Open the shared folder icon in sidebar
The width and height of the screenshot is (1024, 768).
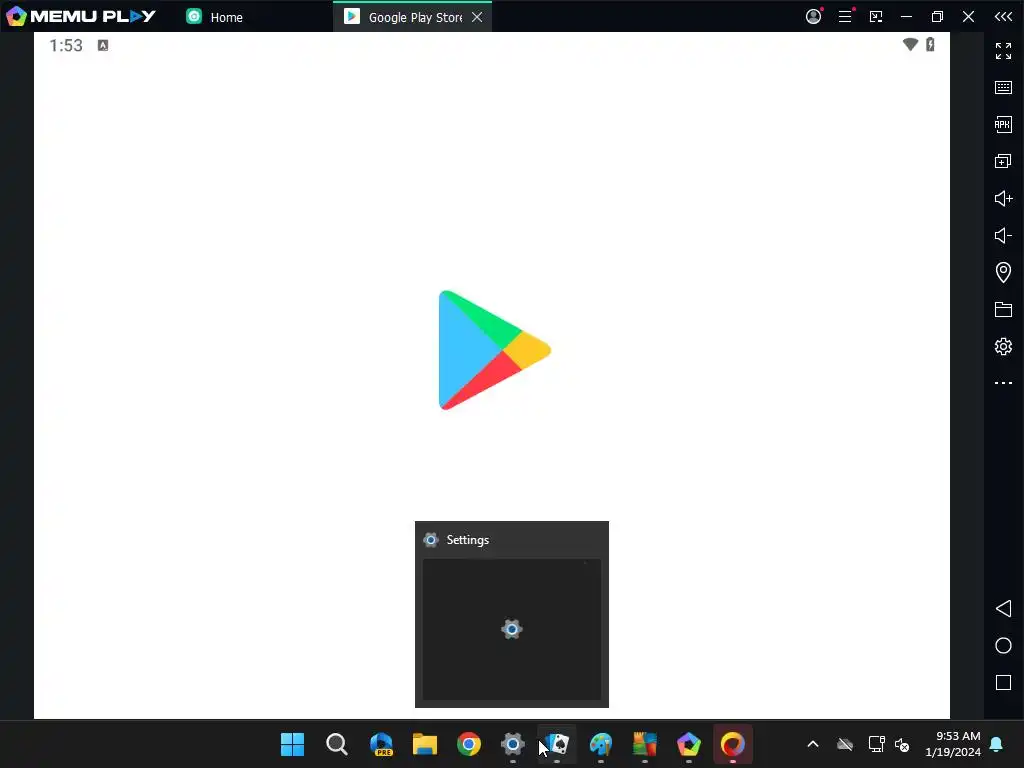pos(1003,309)
